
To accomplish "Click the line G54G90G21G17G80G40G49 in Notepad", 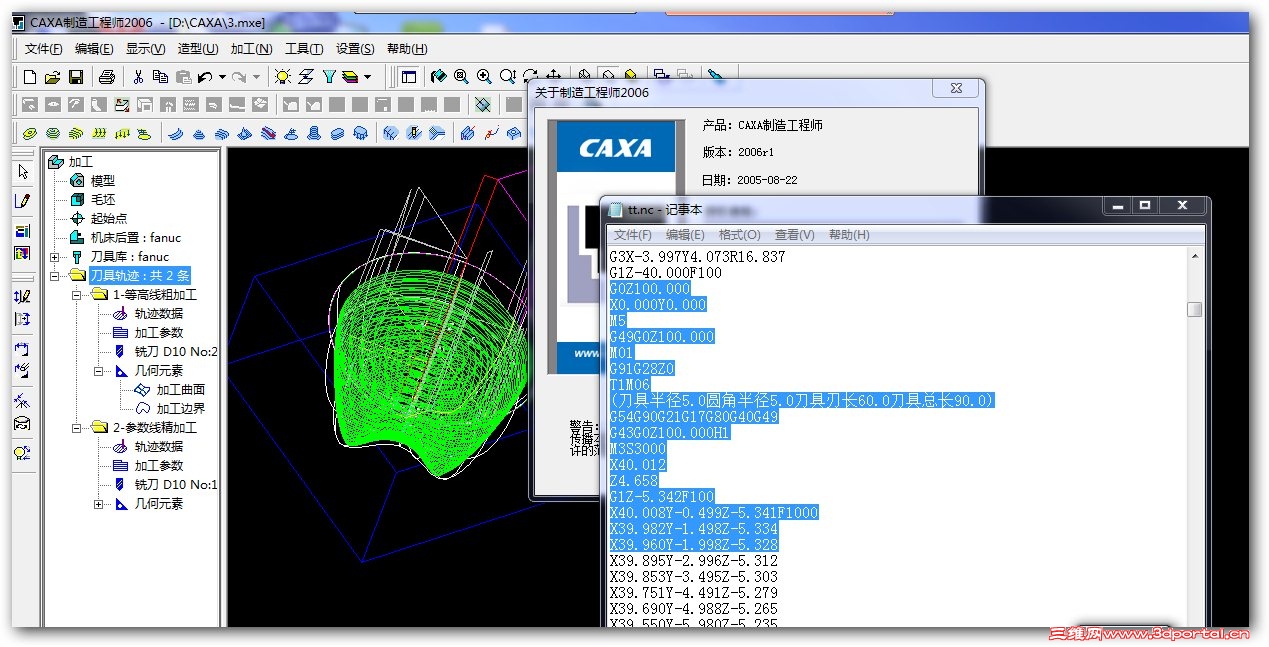I will click(694, 417).
